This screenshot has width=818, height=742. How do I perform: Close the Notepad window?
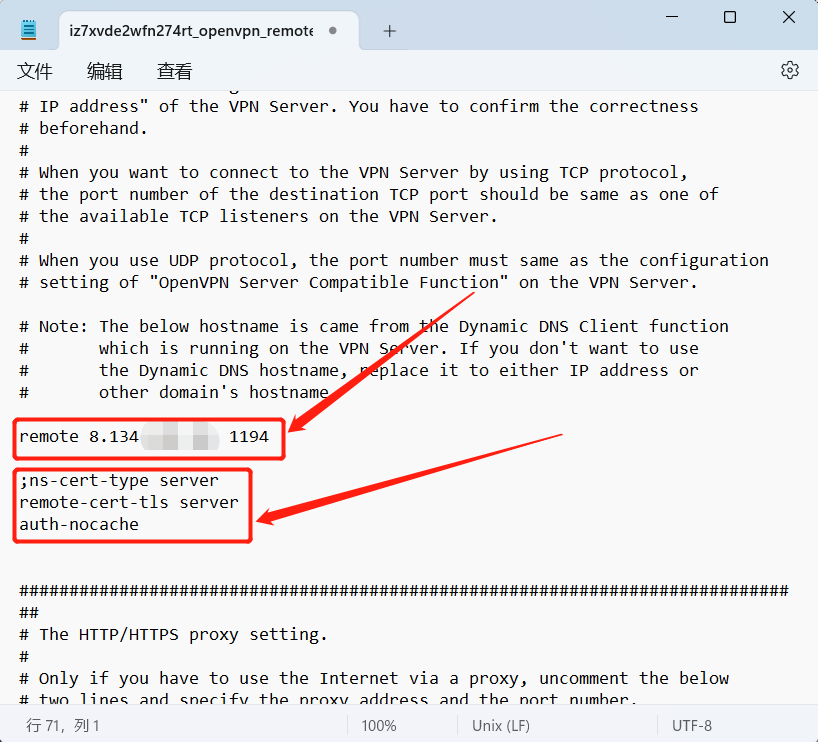click(789, 17)
